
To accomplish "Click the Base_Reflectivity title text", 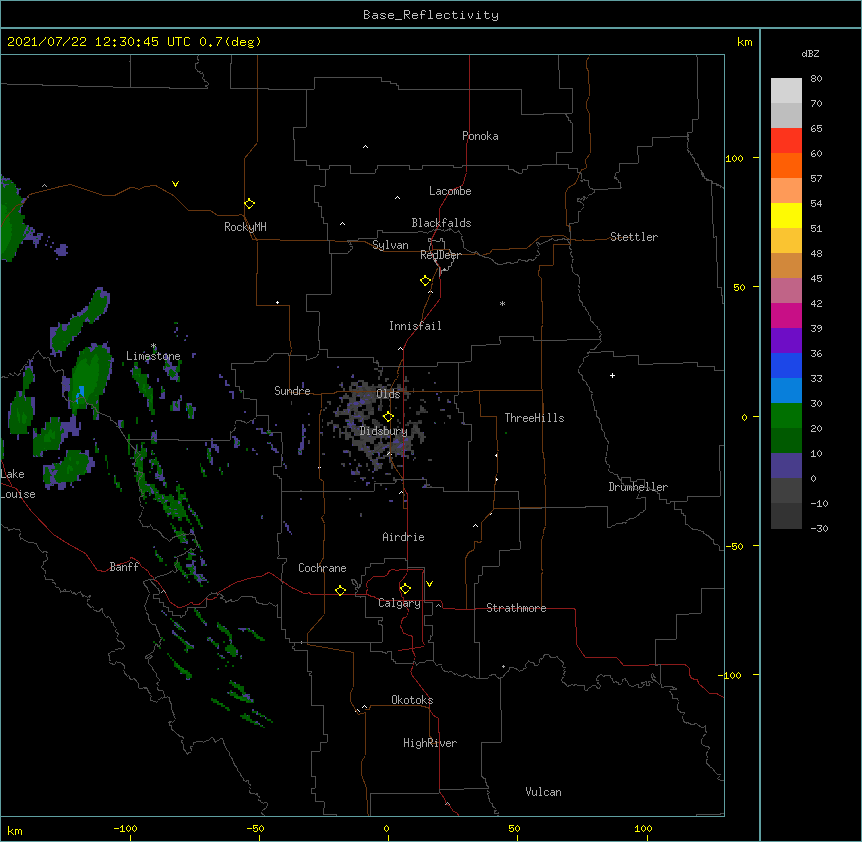I will [x=431, y=15].
